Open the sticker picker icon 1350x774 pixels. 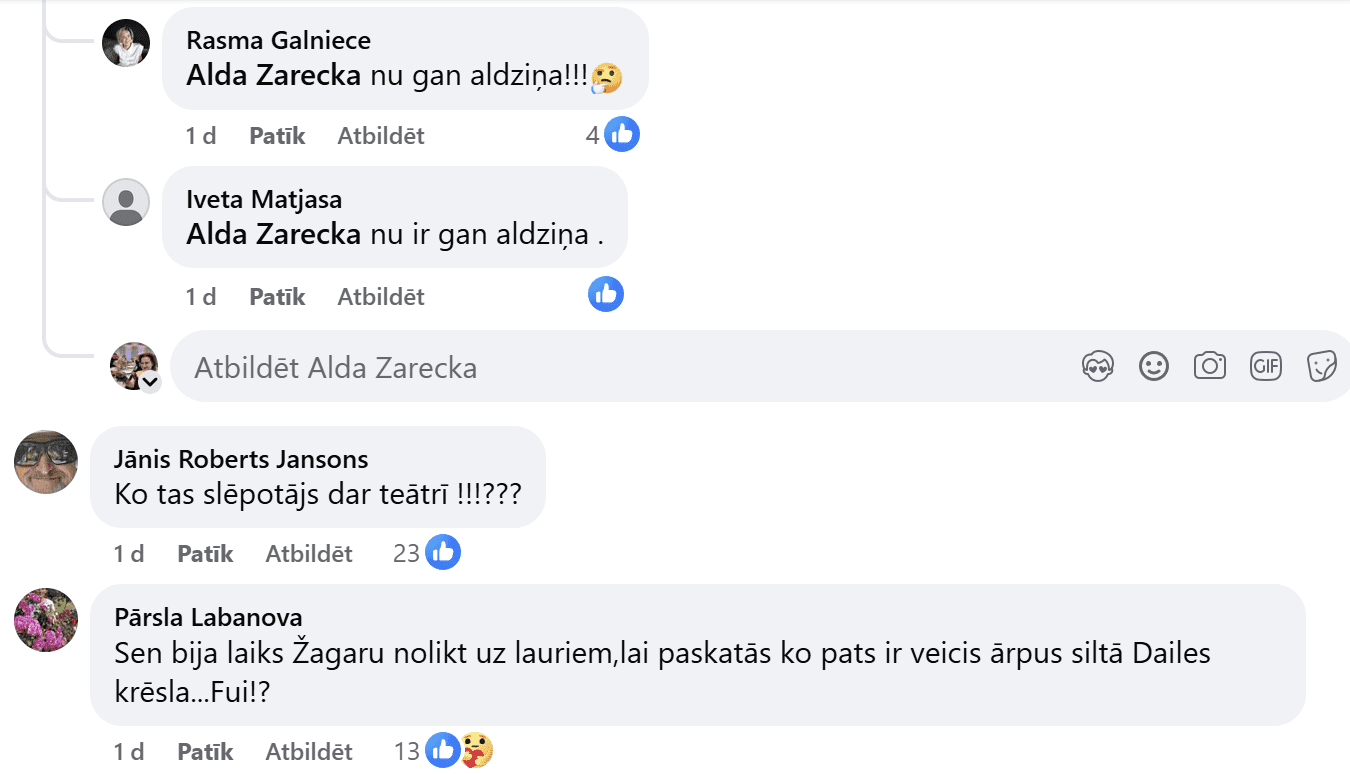(x=1322, y=367)
